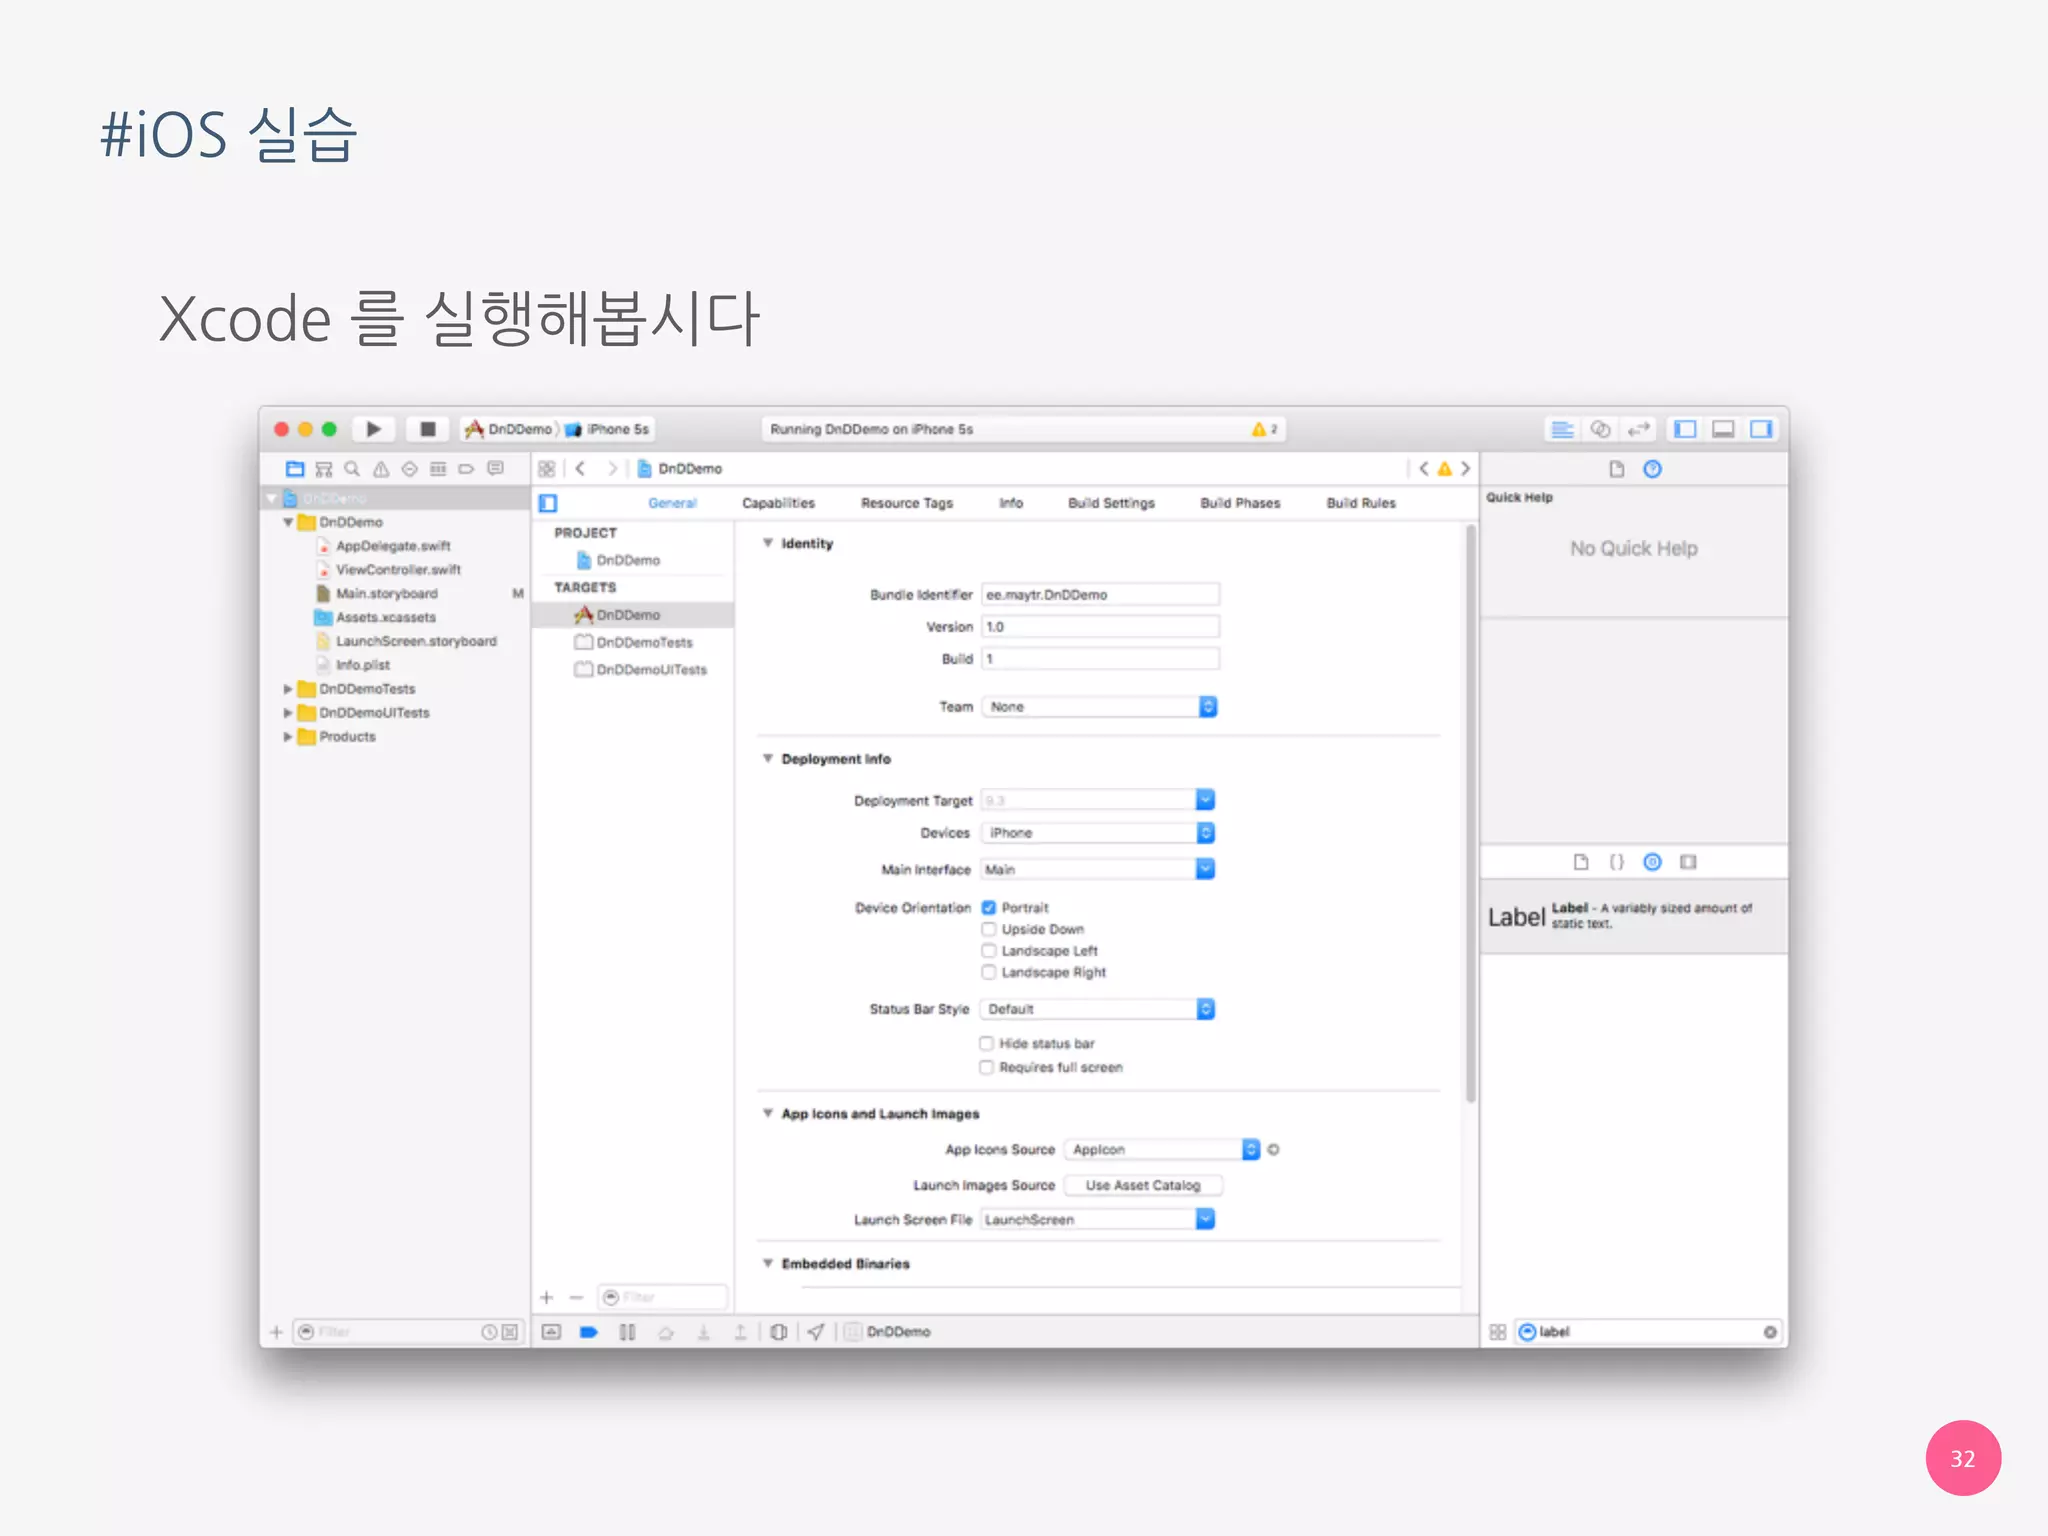Switch to the Build Phases tab
This screenshot has width=2048, height=1536.
(1240, 503)
